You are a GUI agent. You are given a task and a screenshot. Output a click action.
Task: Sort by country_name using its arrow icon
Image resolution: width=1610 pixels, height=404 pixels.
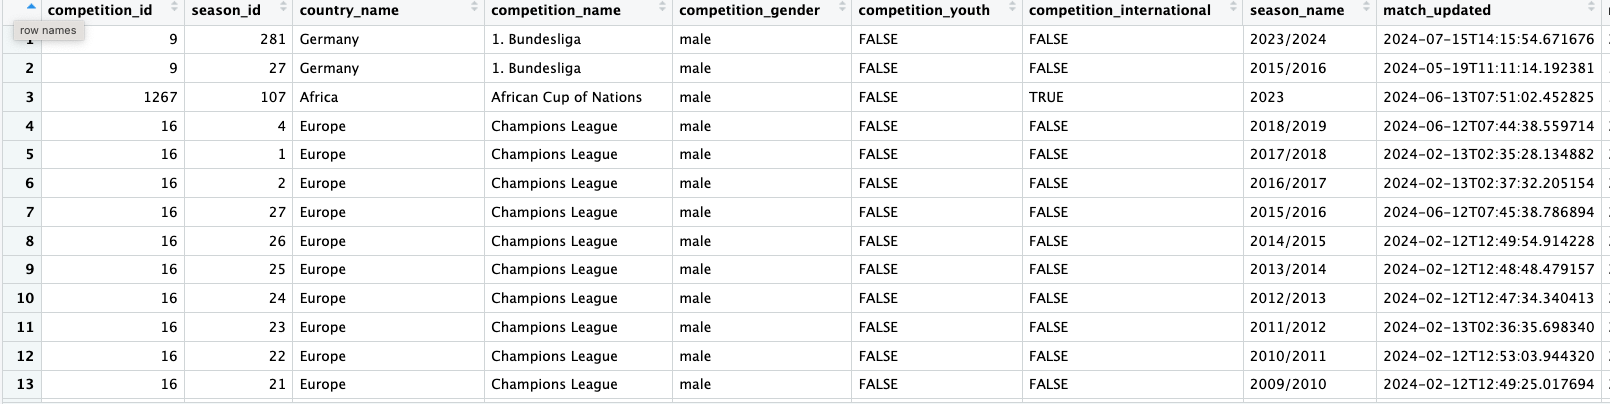click(x=474, y=9)
